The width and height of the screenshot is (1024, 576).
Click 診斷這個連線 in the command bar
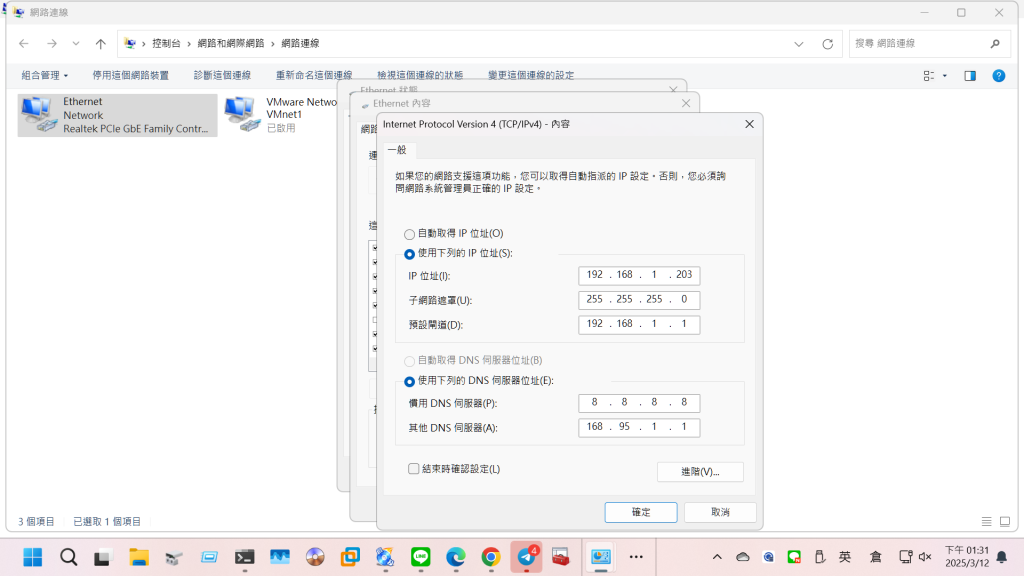click(222, 75)
